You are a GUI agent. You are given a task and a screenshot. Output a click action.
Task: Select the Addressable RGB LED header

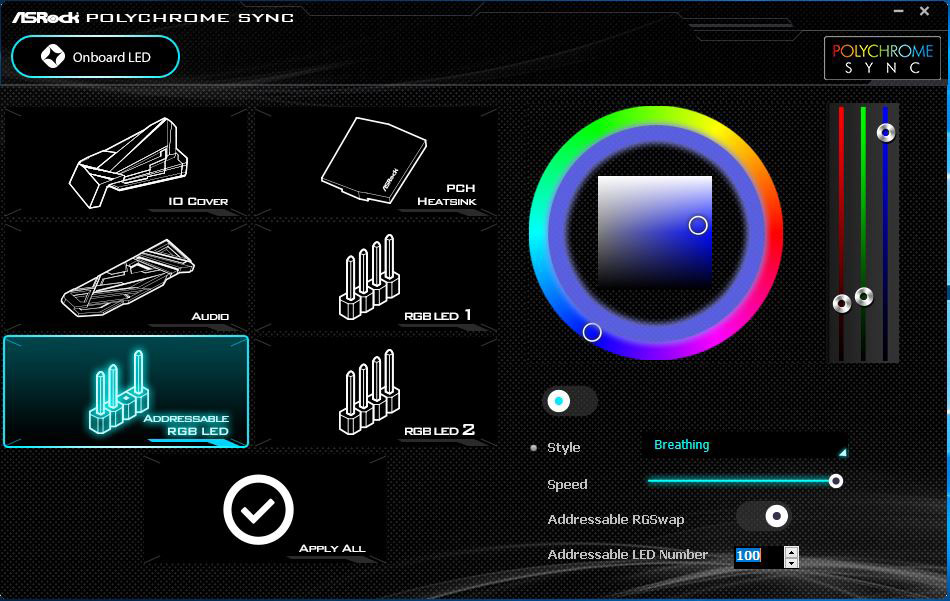coord(126,391)
